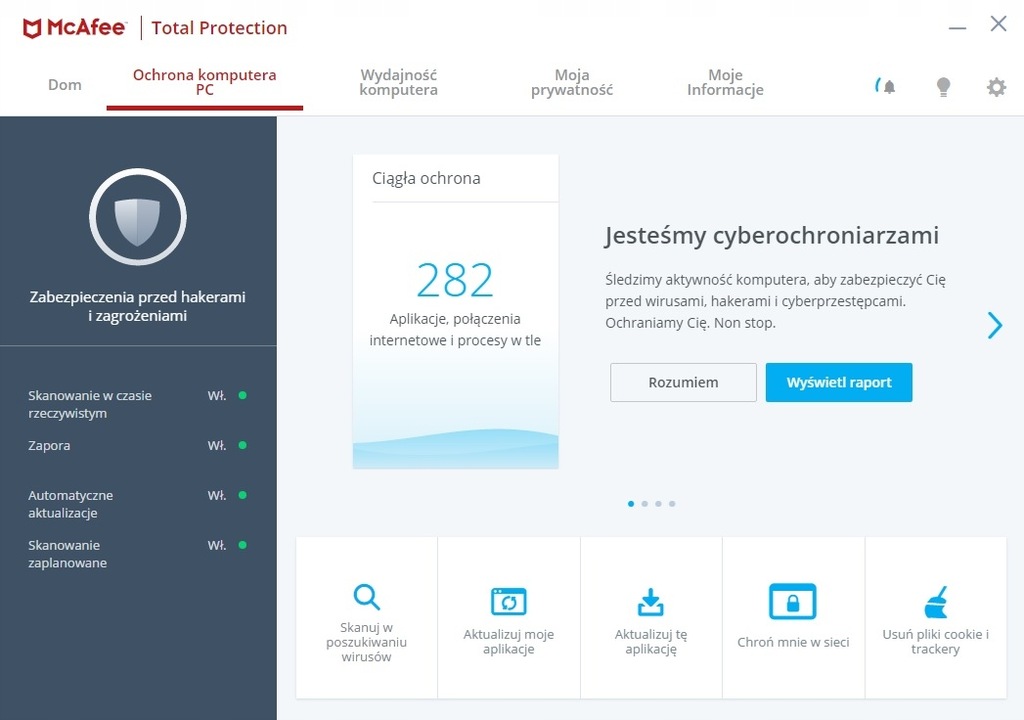1024x720 pixels.
Task: Click the shield icon in the sidebar
Action: 138,217
